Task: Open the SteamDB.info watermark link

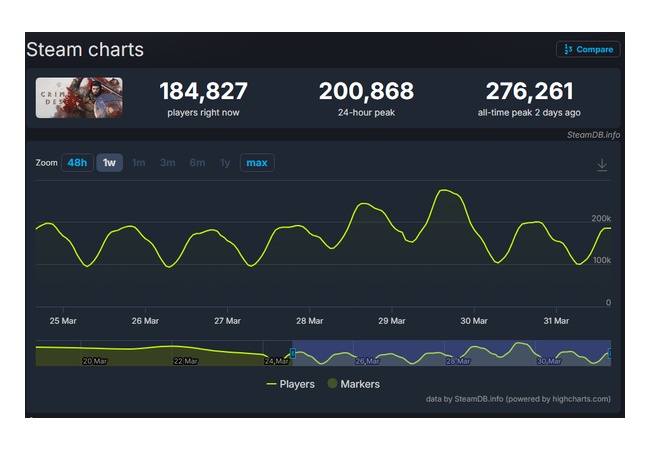Action: tap(593, 135)
